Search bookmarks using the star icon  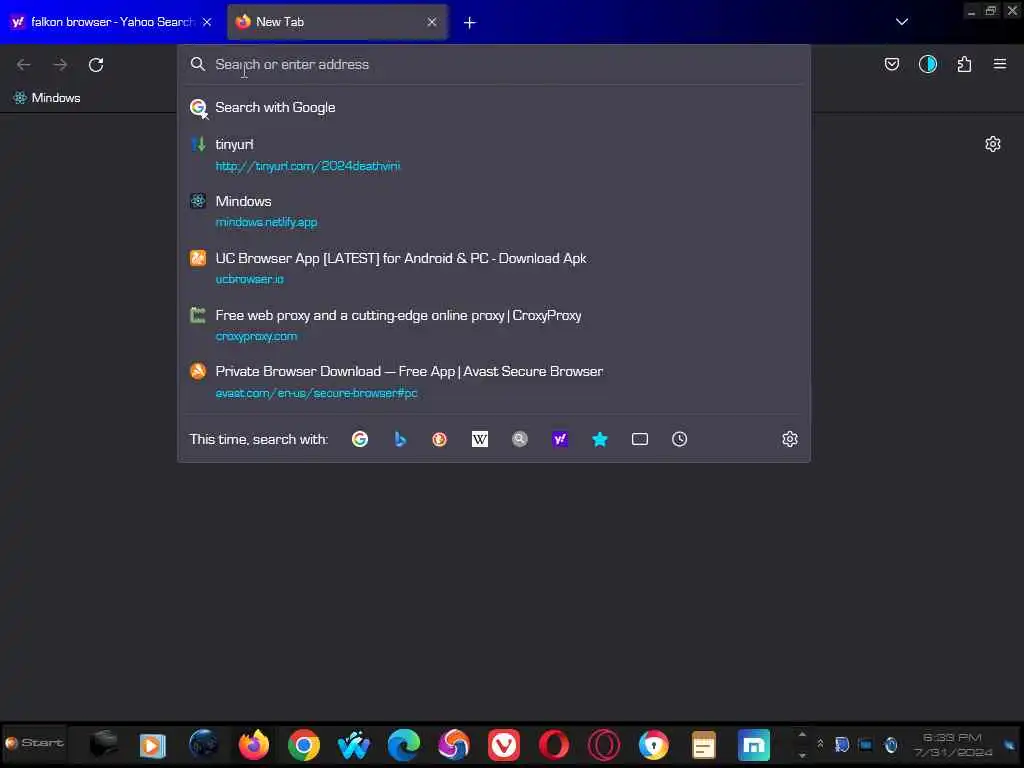(600, 440)
